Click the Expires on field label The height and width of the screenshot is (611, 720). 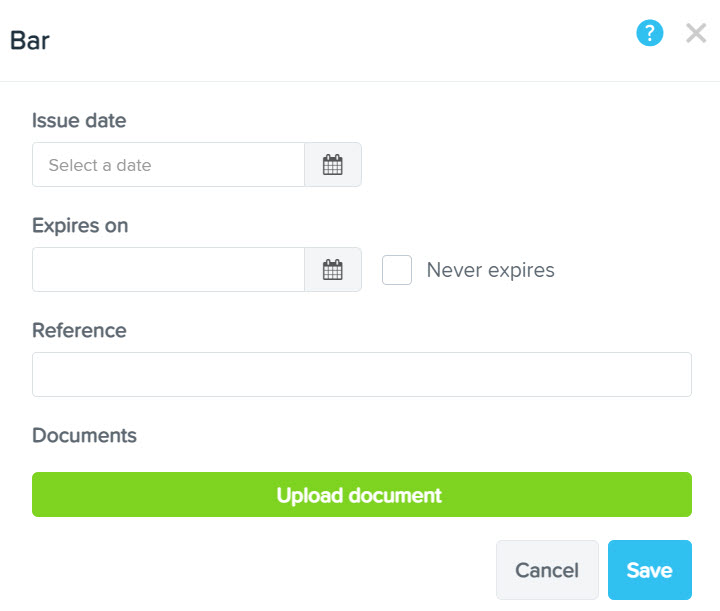click(x=80, y=226)
